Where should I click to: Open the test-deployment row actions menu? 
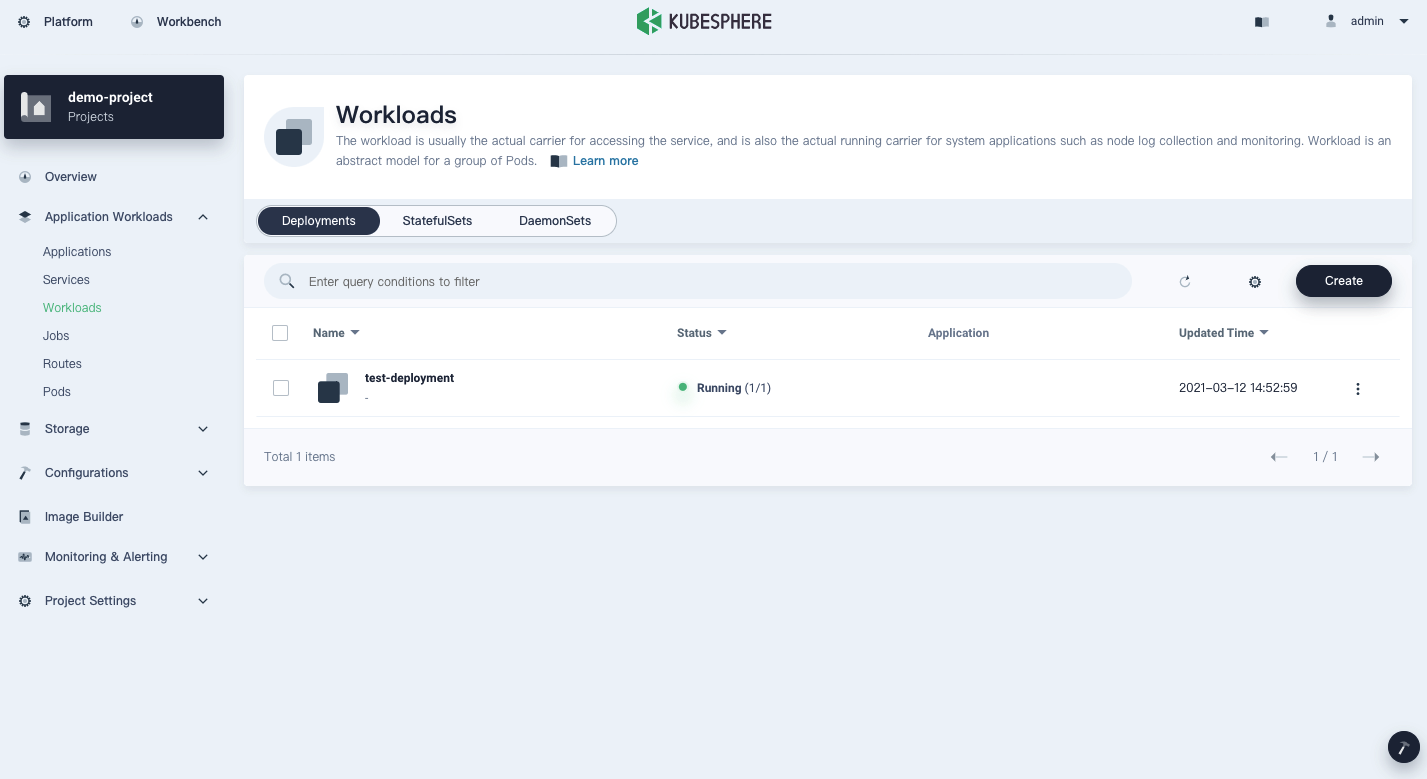[x=1358, y=389]
